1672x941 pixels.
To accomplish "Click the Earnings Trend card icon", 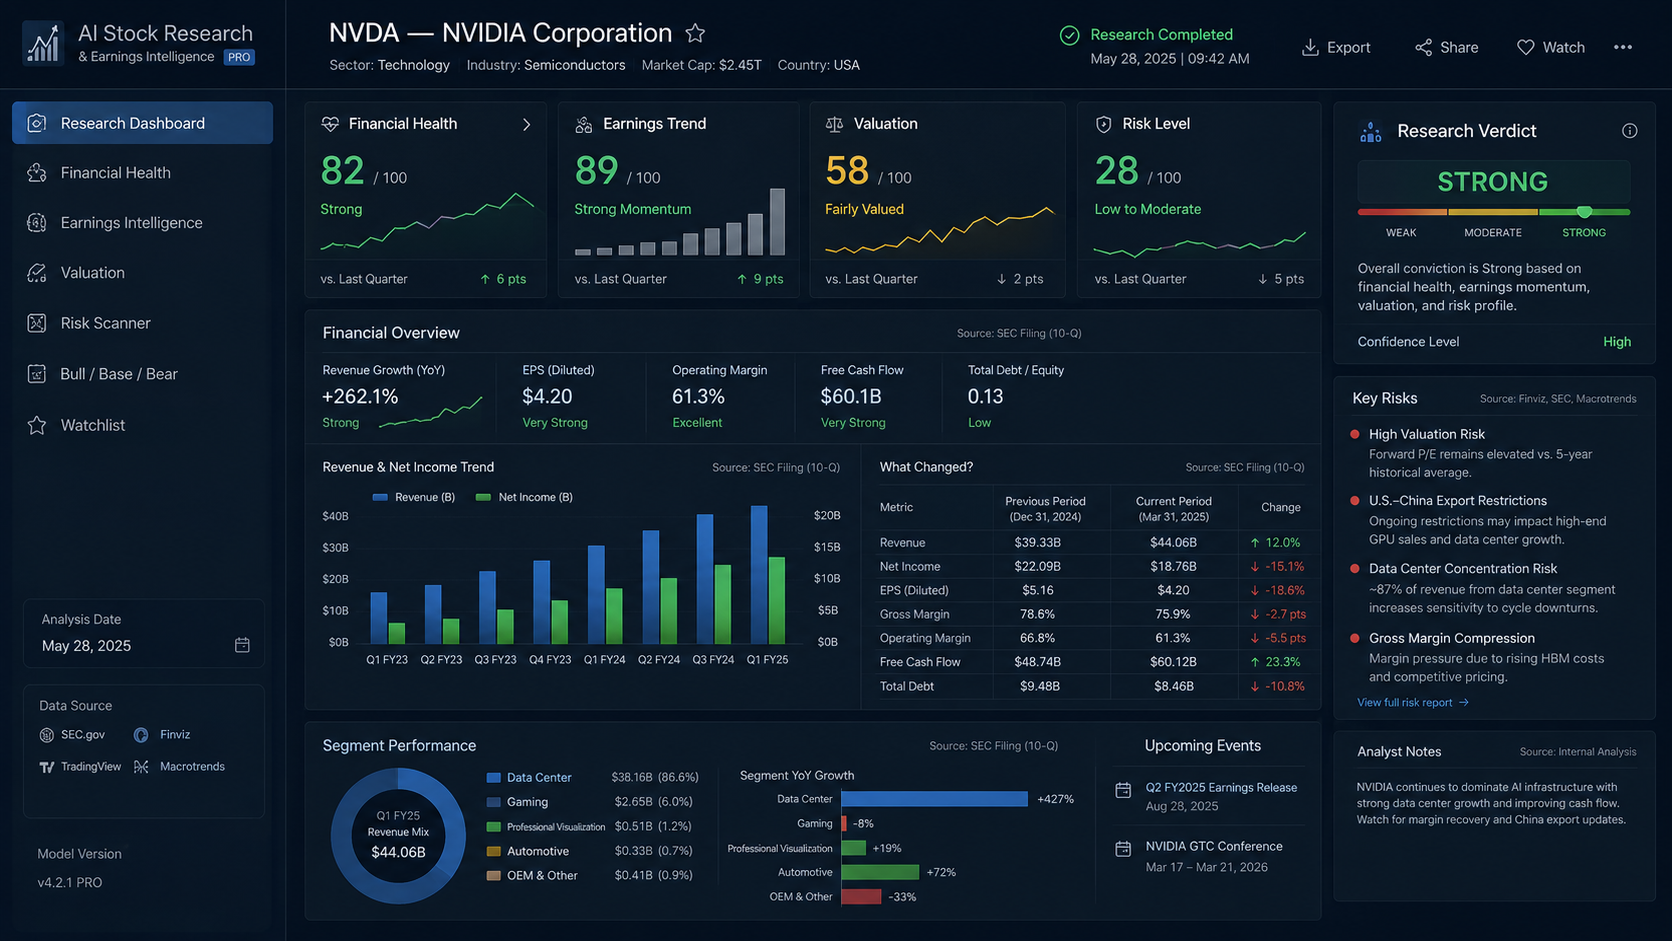I will pos(584,124).
